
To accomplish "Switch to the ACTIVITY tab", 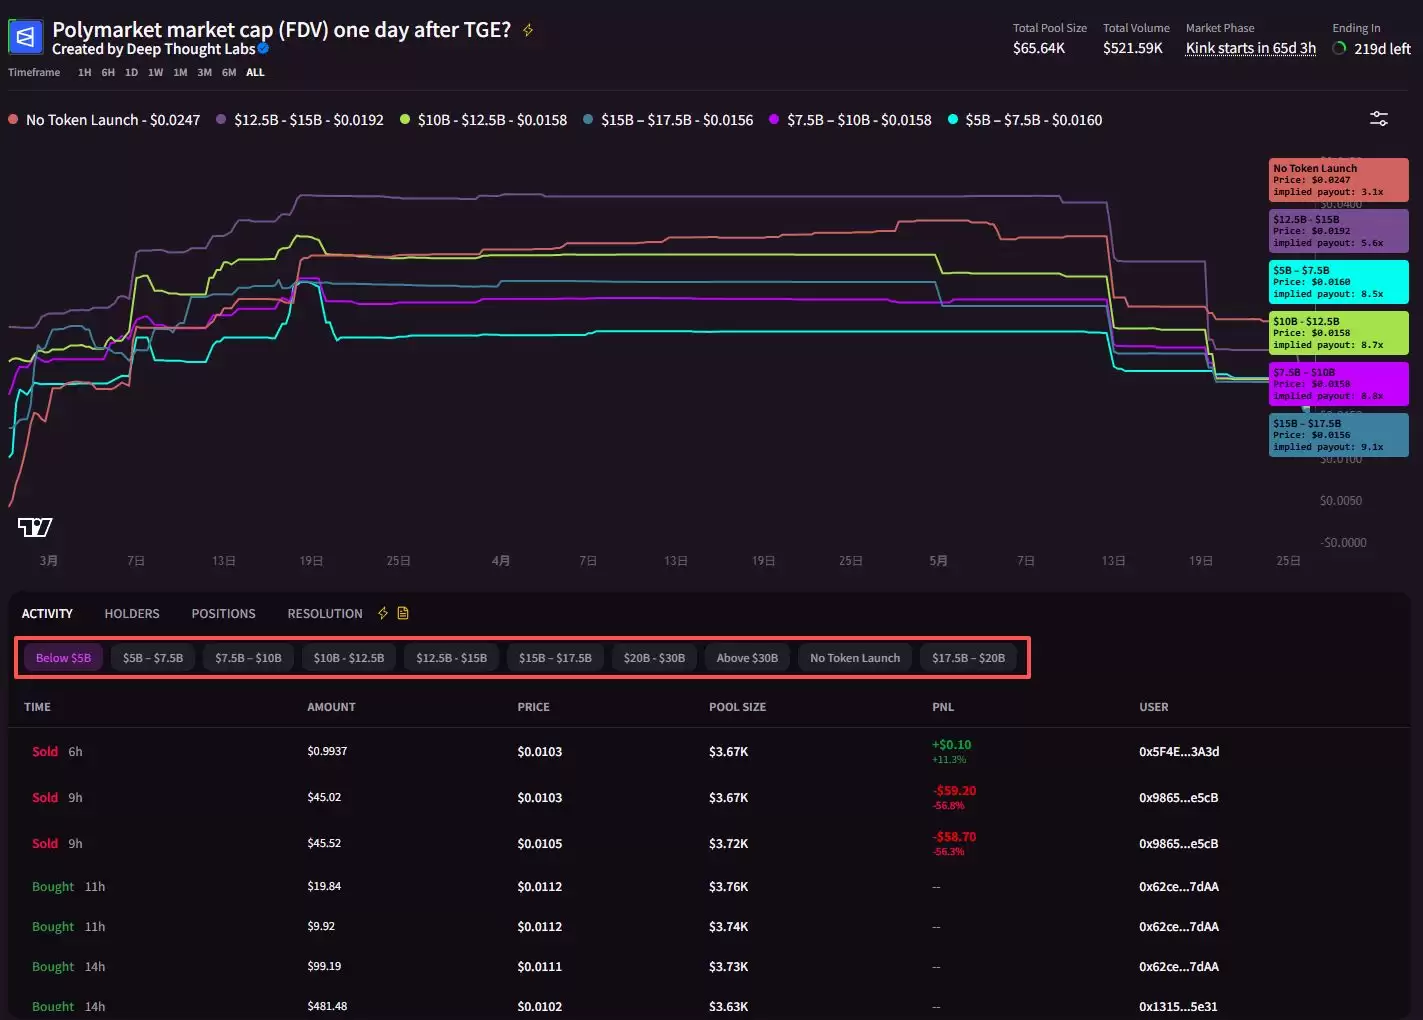I will tap(47, 613).
